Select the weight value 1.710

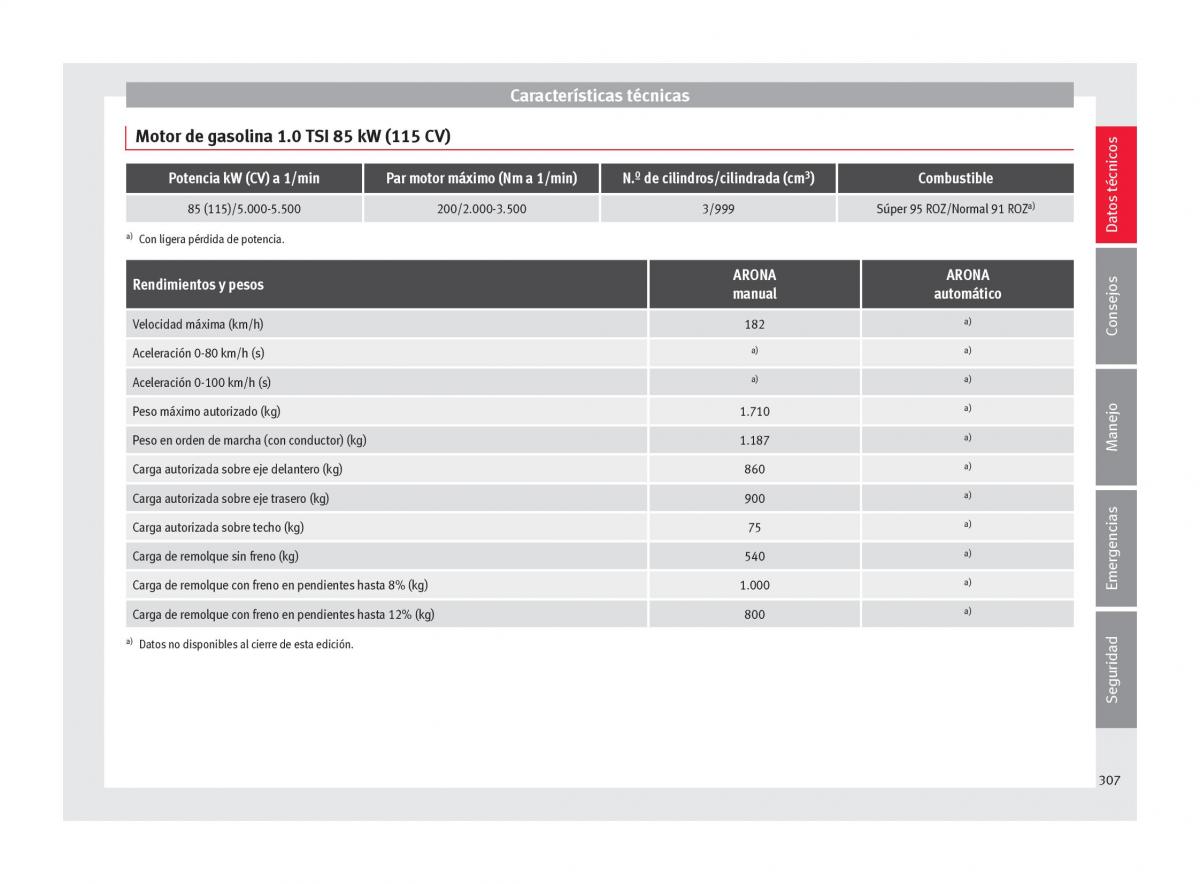click(755, 411)
